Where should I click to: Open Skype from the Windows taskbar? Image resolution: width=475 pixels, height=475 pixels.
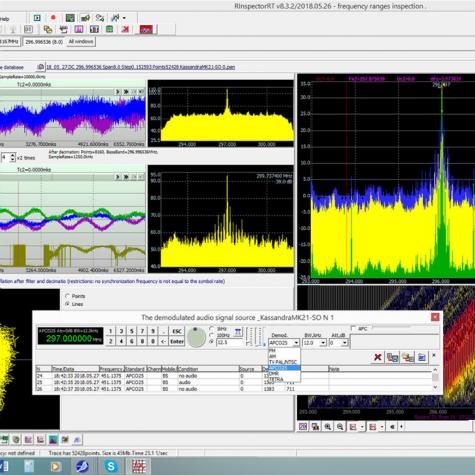[x=111, y=466]
